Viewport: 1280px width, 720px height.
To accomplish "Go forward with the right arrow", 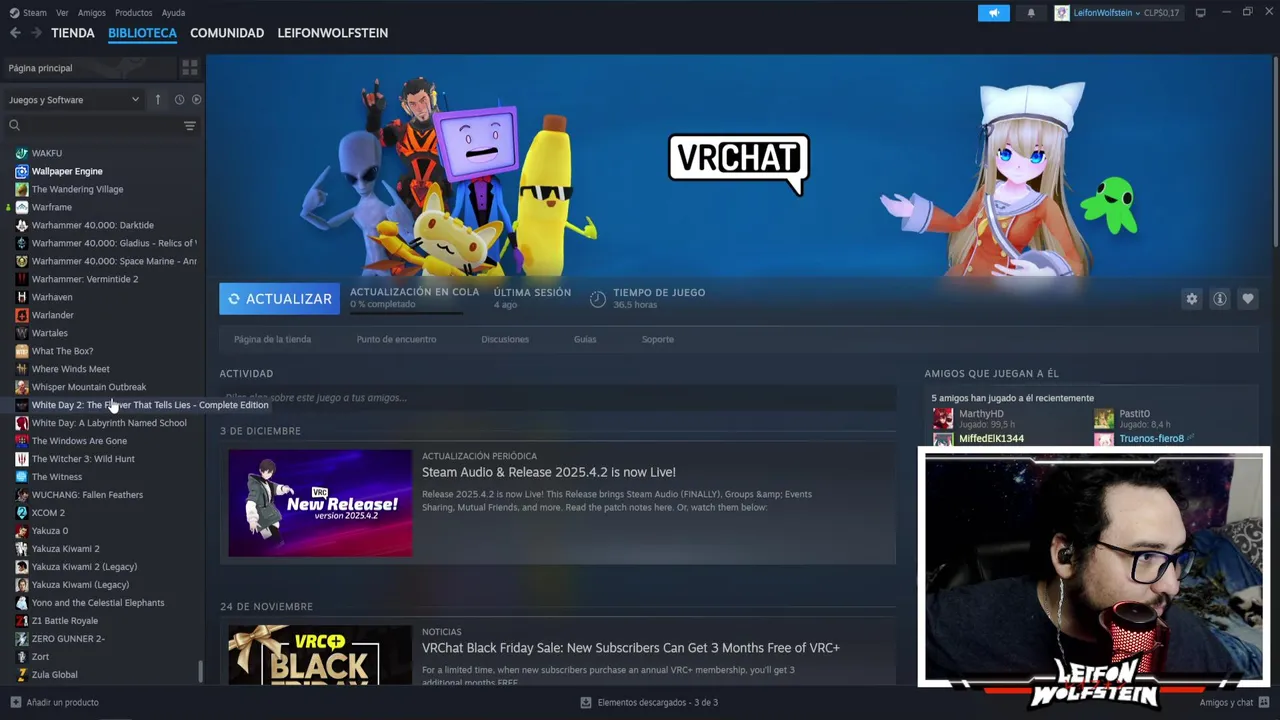I will 36,33.
